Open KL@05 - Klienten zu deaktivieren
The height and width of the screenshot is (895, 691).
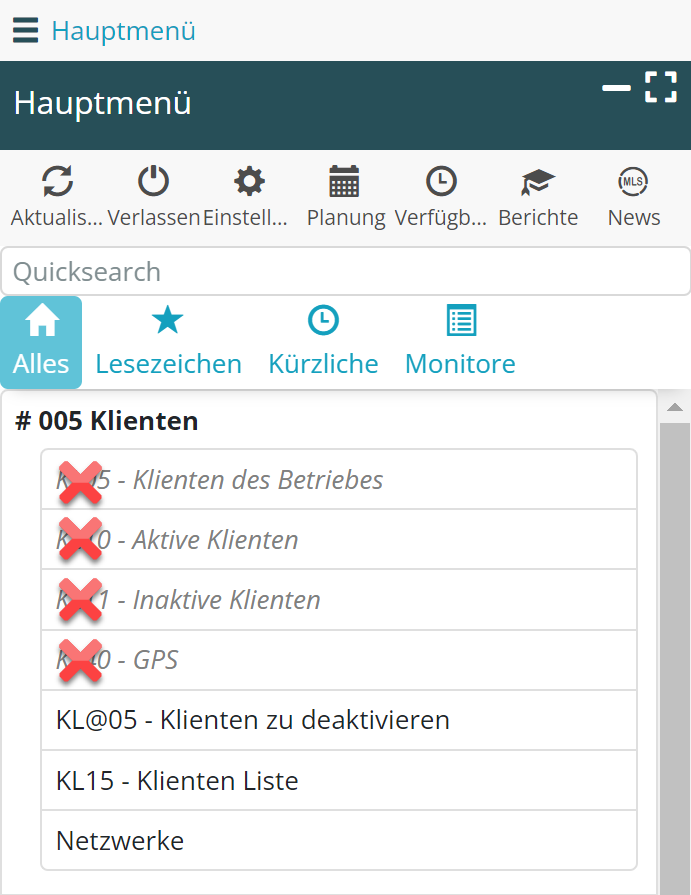click(x=253, y=720)
